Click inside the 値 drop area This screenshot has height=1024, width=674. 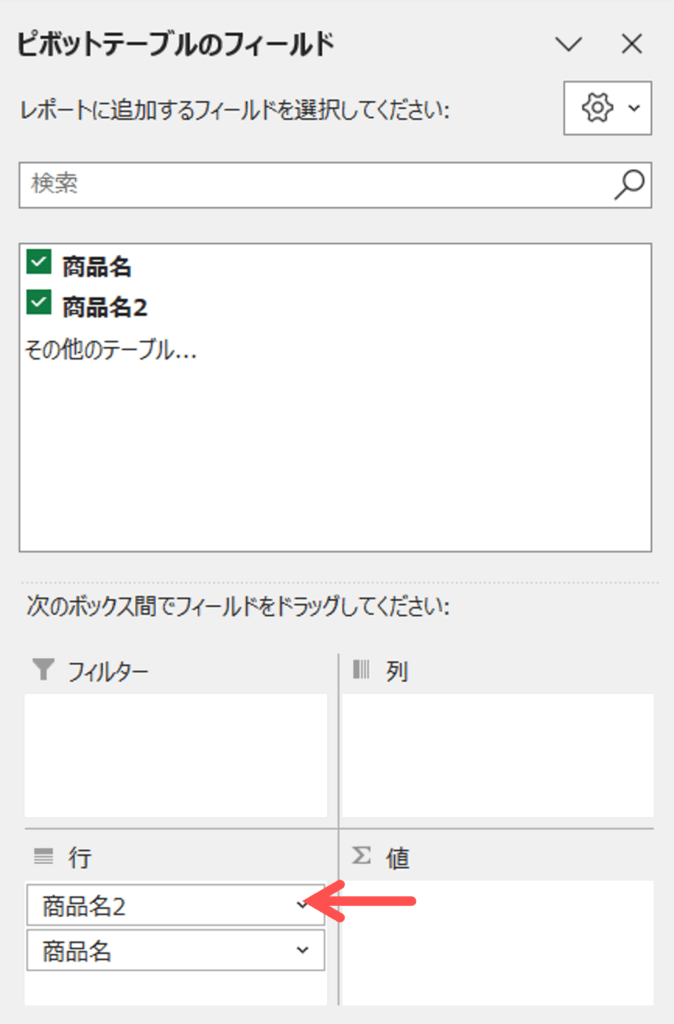point(497,940)
